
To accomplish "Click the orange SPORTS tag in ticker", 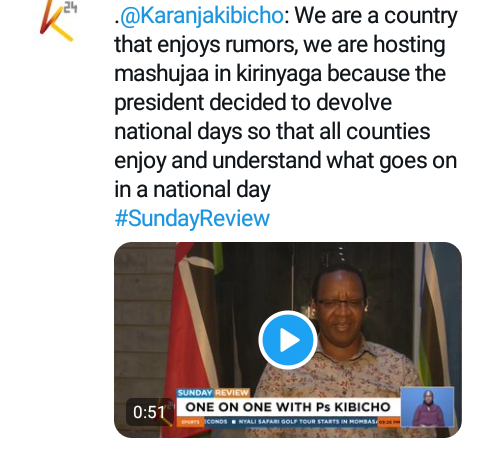I will tap(190, 422).
